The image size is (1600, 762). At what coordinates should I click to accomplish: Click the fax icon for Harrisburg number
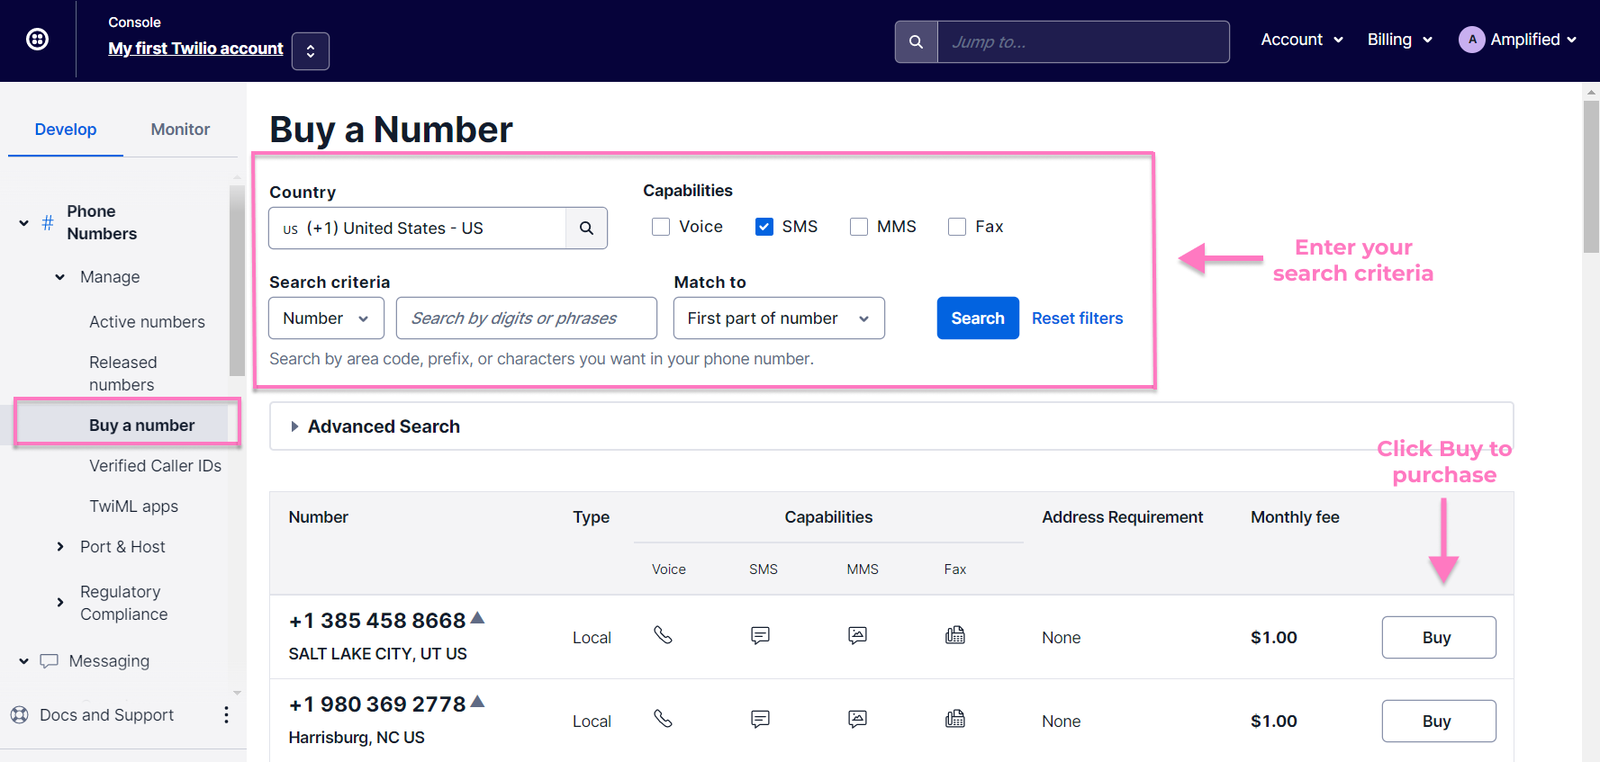955,719
